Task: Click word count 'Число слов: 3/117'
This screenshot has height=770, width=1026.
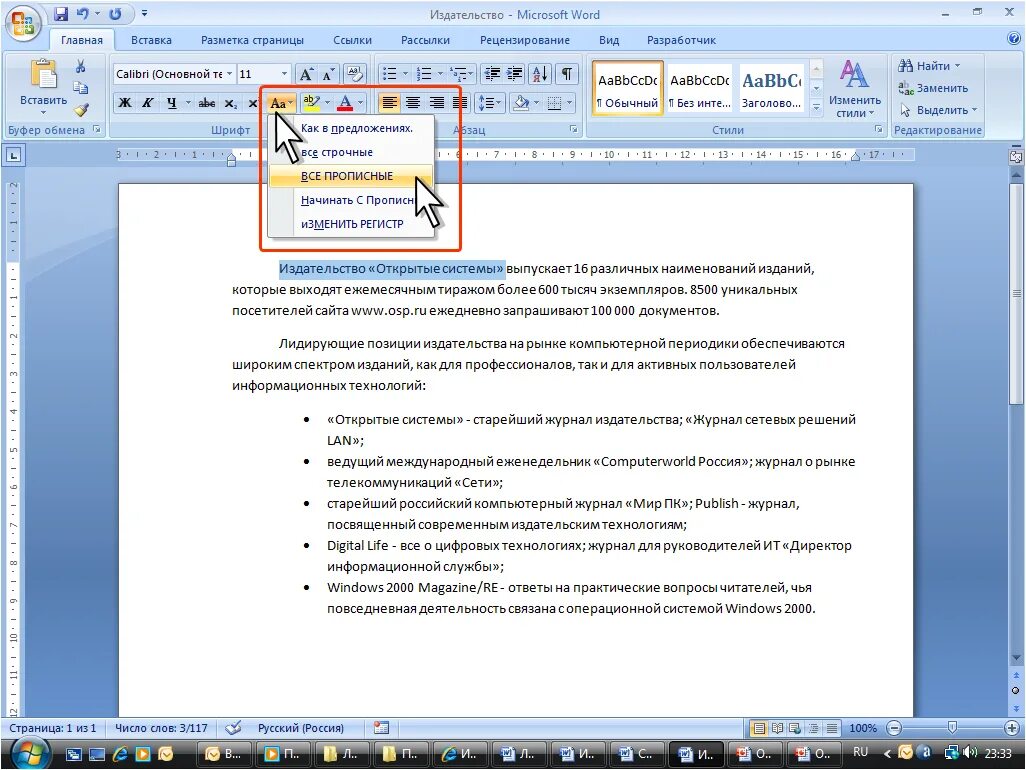Action: pyautogui.click(x=161, y=728)
